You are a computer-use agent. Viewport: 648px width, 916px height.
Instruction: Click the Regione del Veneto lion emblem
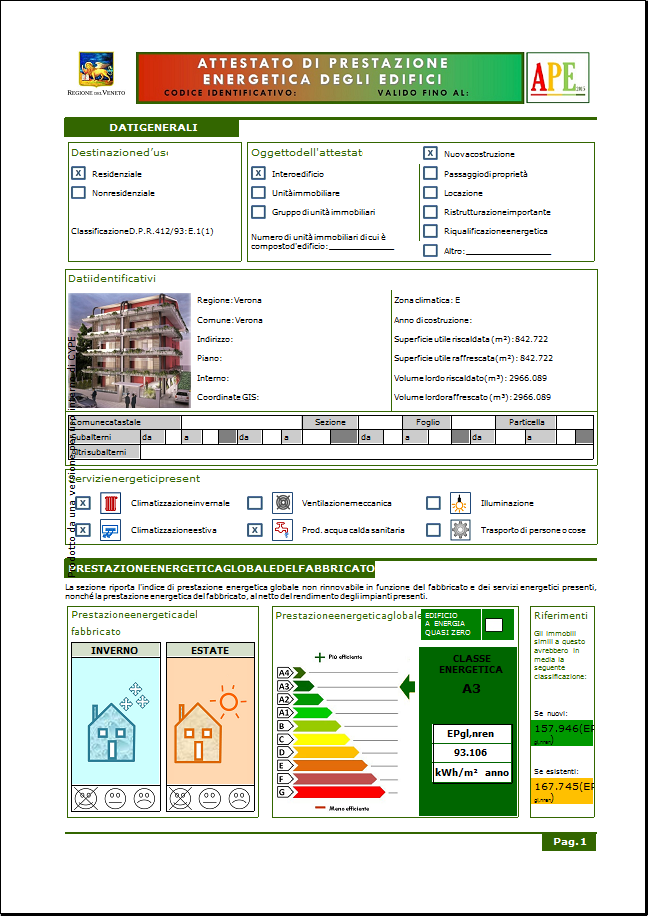coord(96,70)
